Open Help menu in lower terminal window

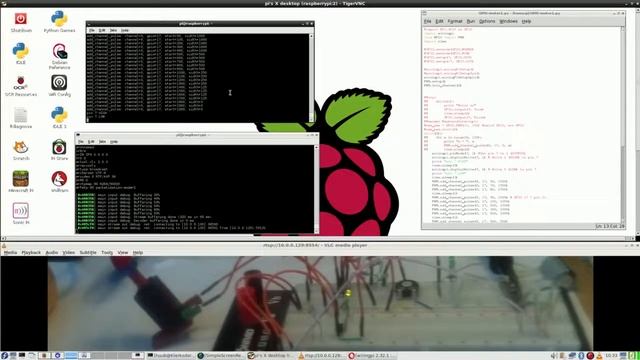point(114,142)
